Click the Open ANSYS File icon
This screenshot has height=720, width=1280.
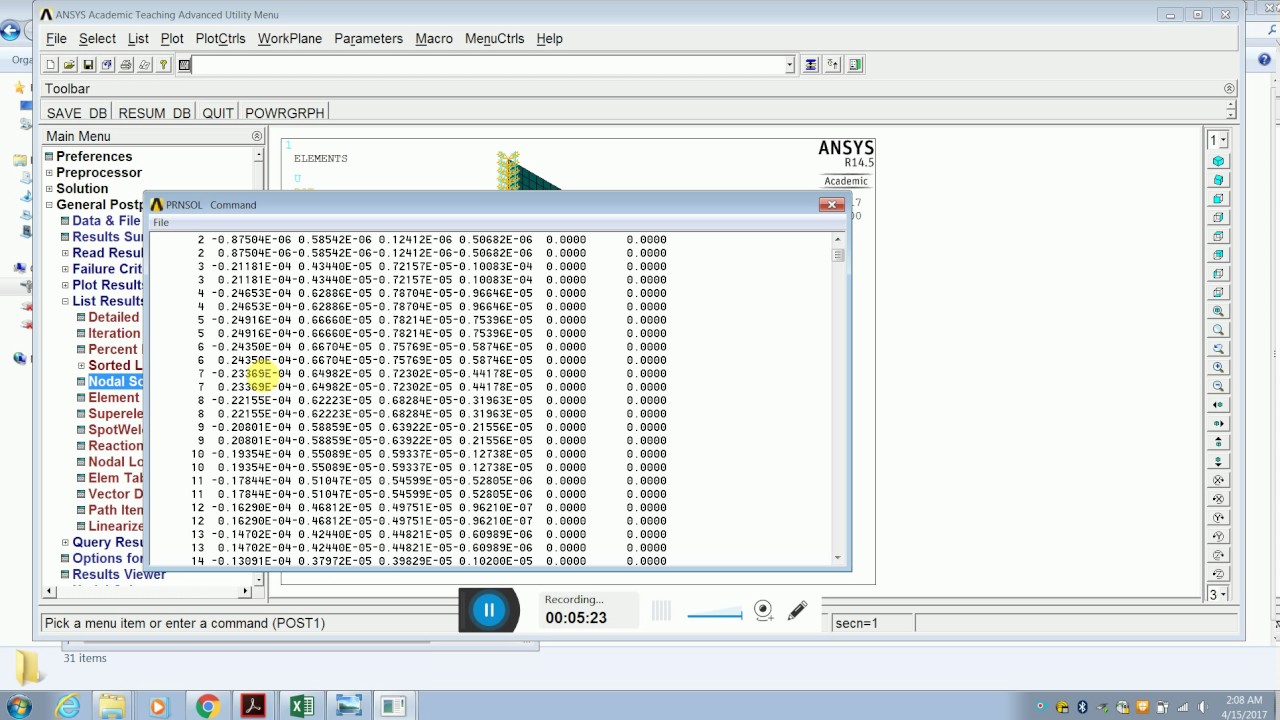click(69, 65)
